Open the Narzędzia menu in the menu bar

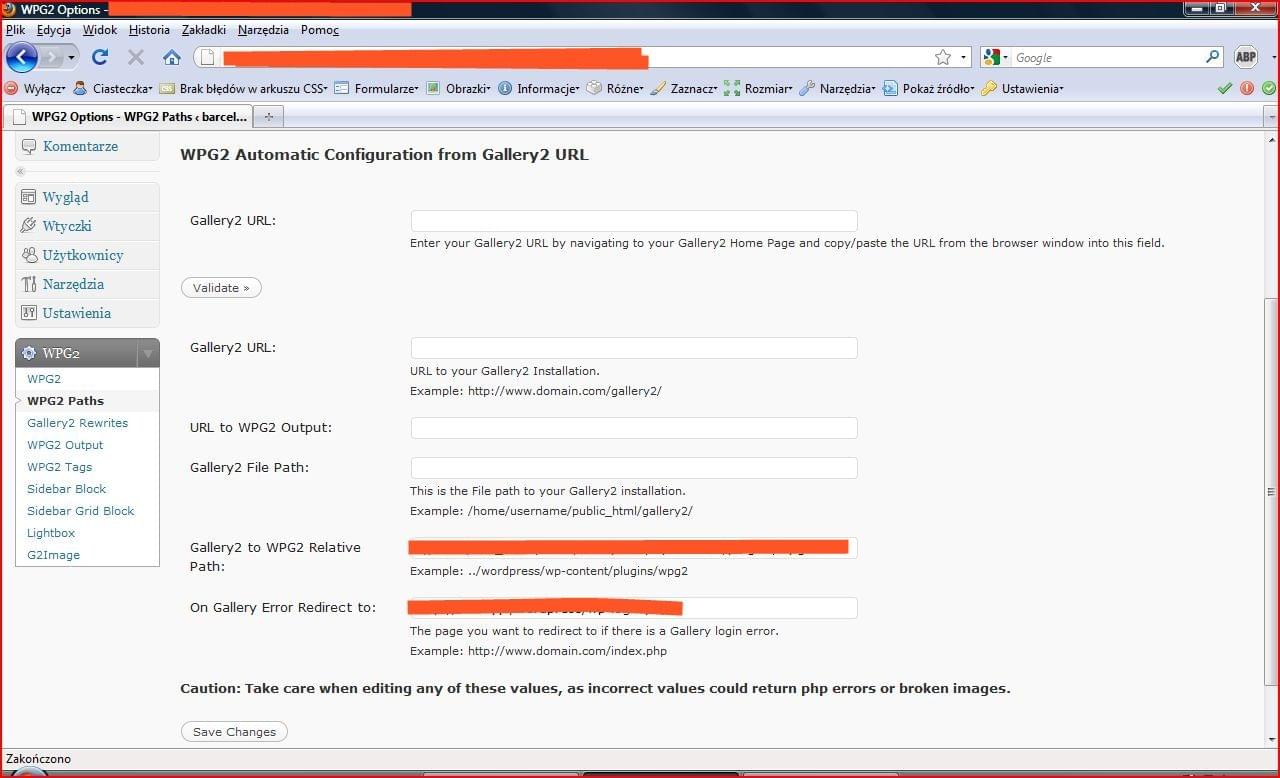click(263, 30)
